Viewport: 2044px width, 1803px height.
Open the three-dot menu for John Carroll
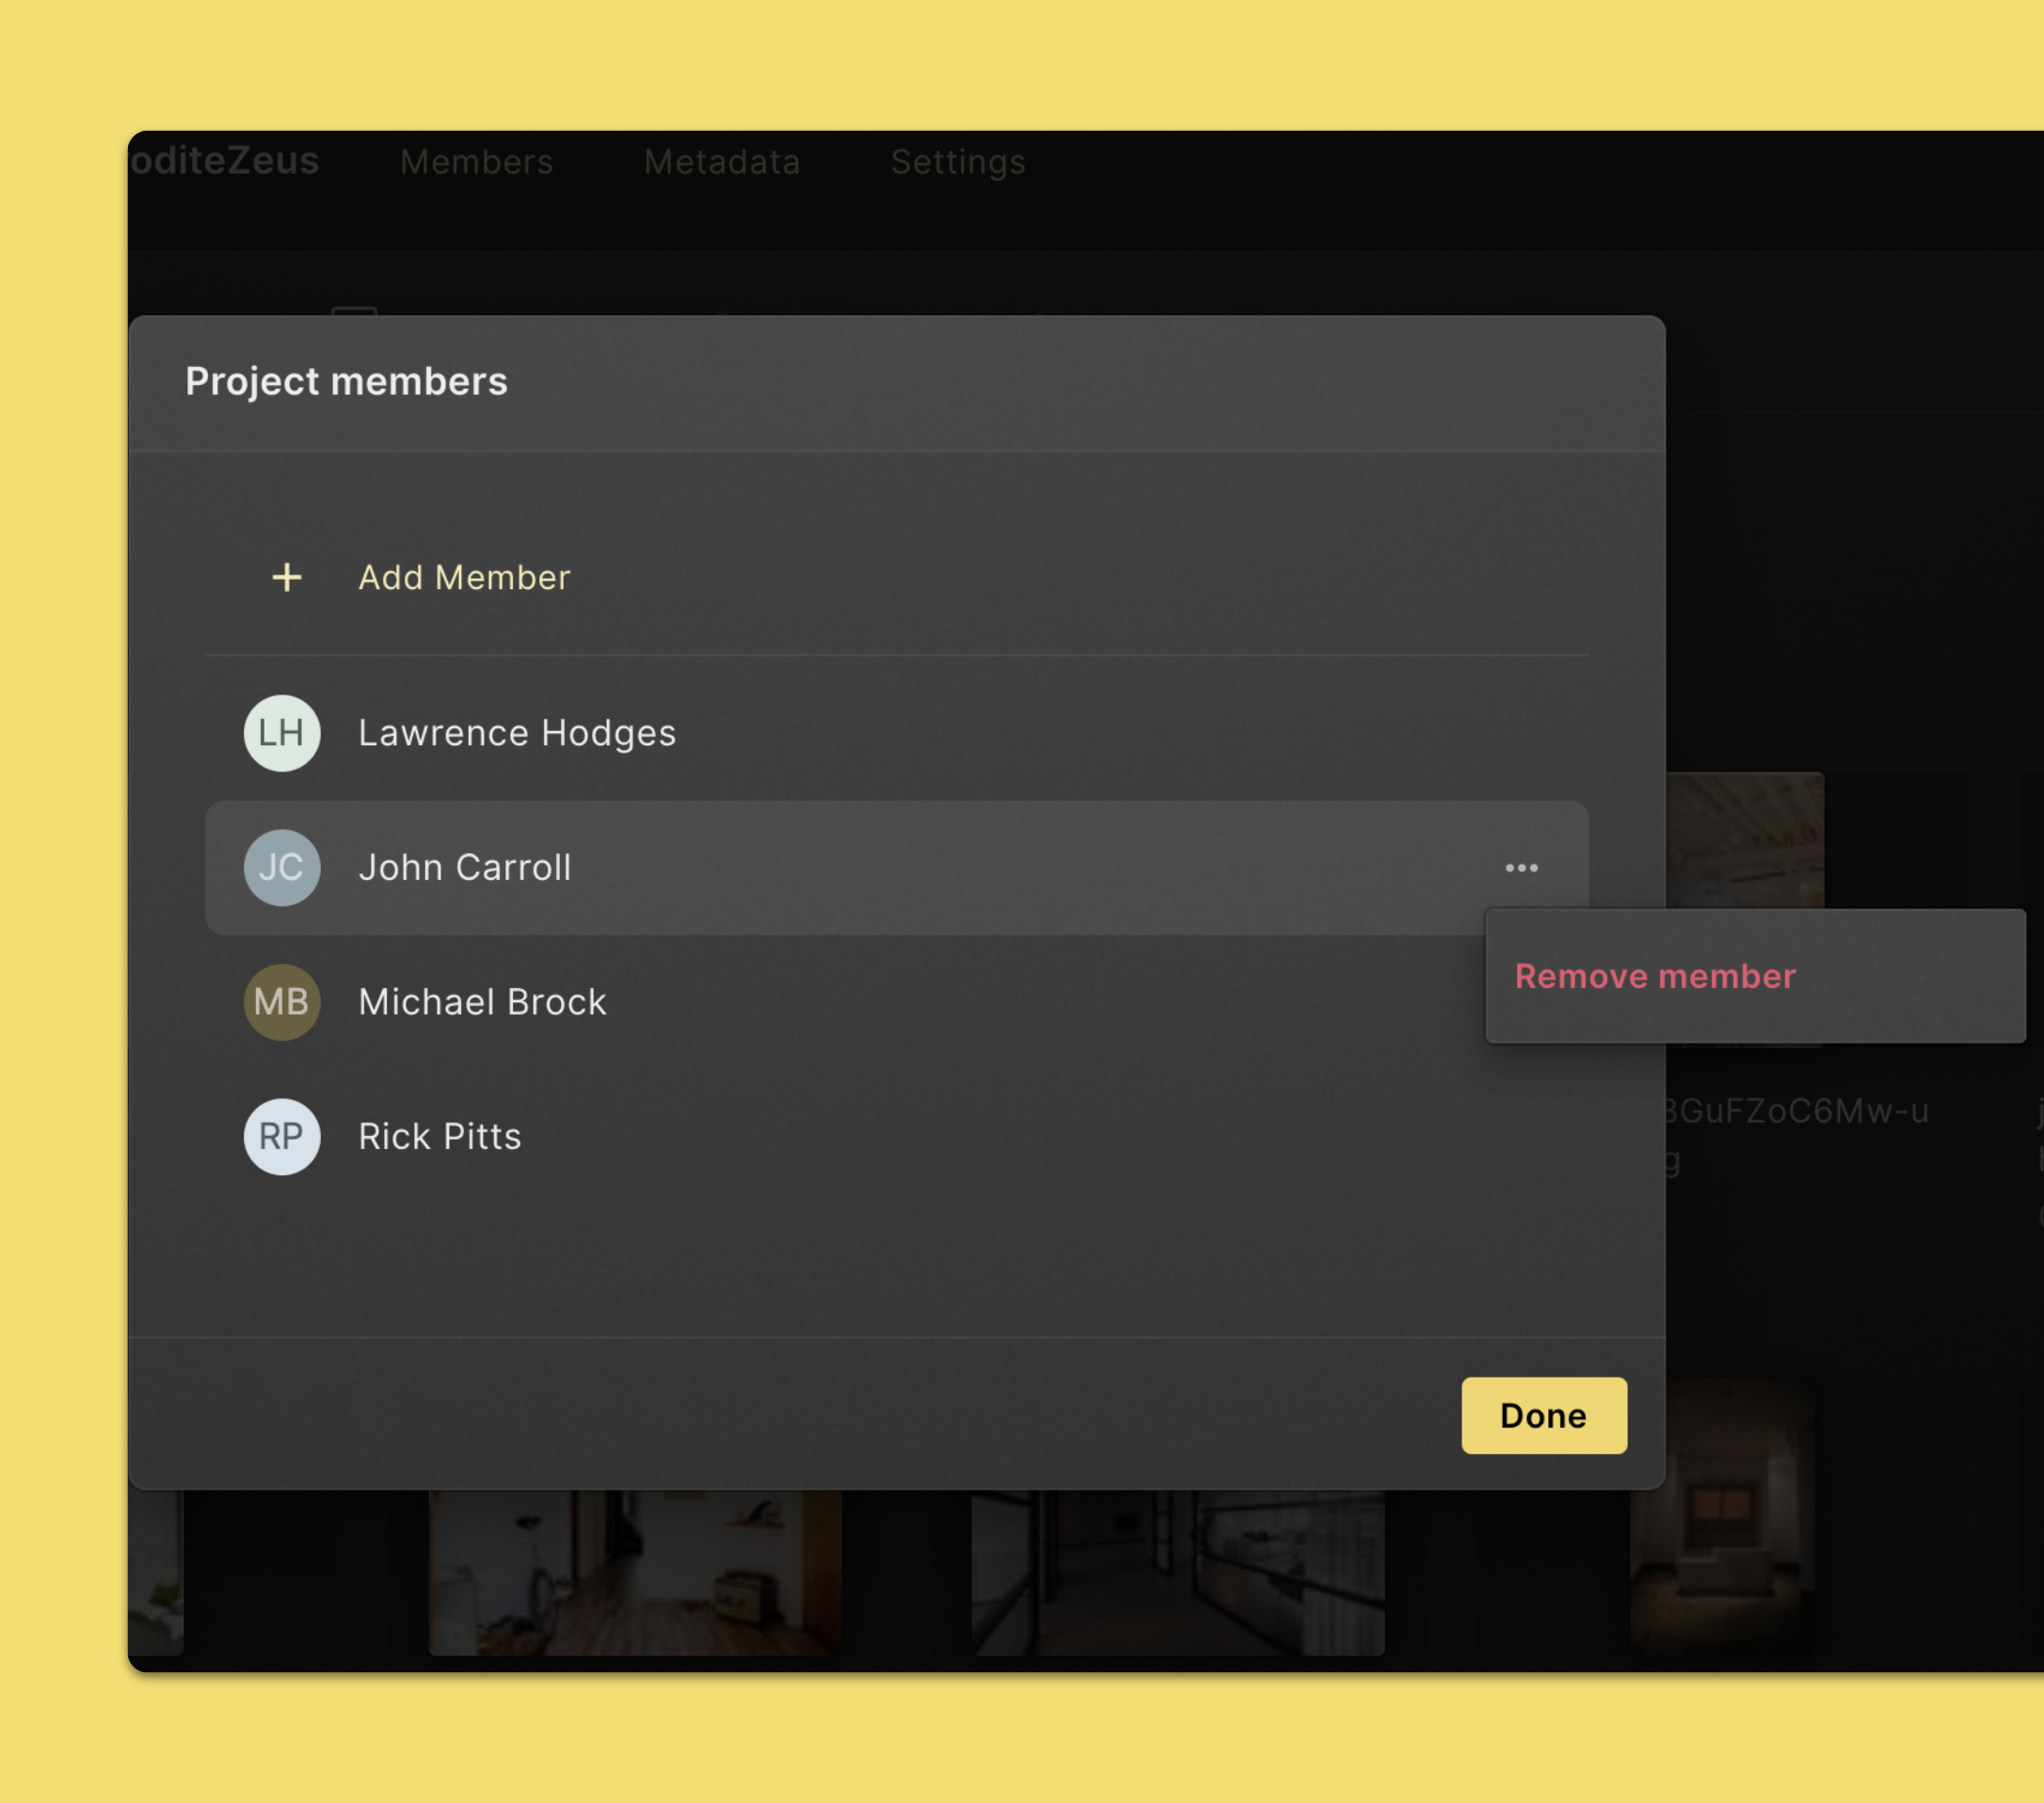pyautogui.click(x=1521, y=868)
